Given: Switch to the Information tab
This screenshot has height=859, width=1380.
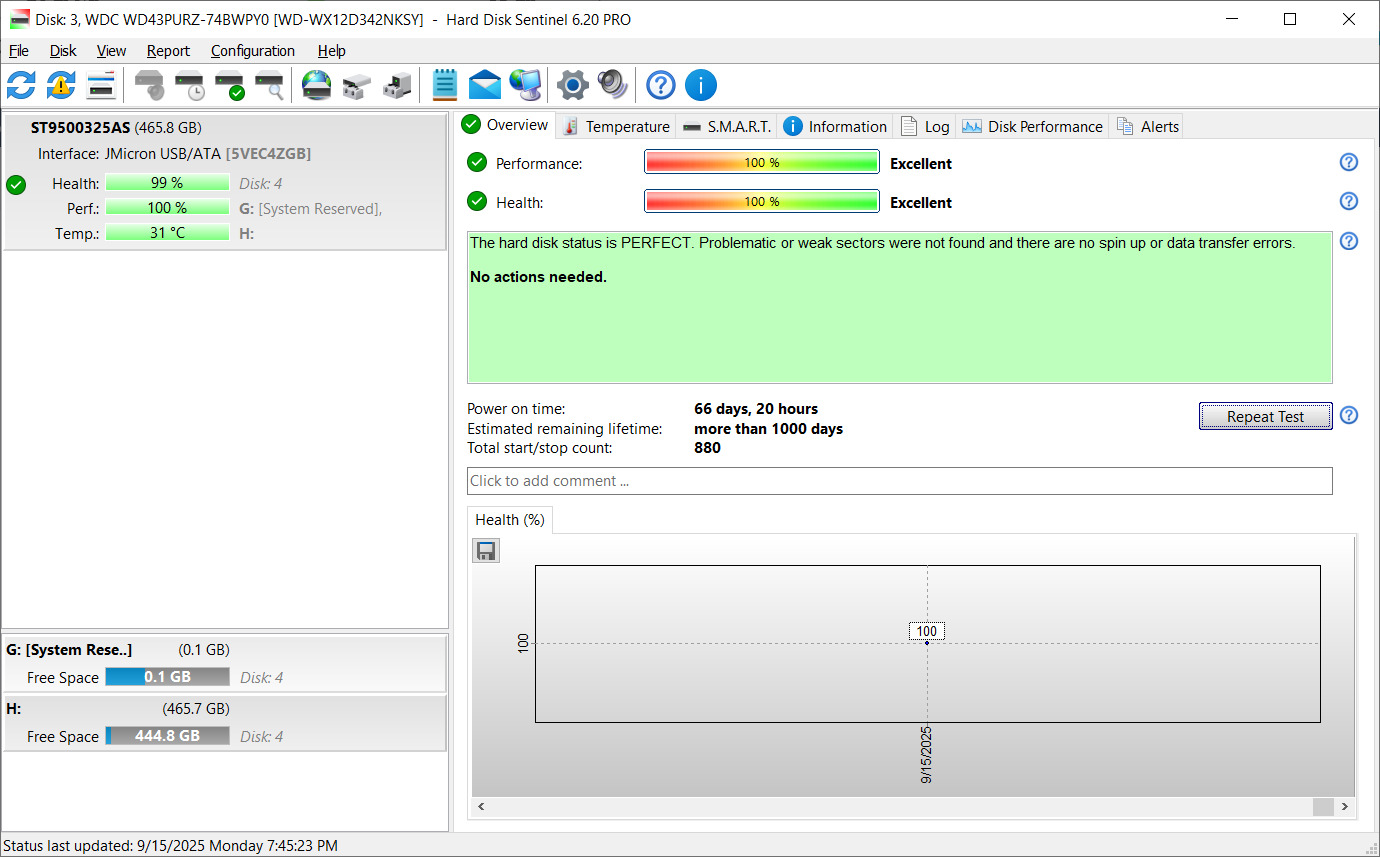Looking at the screenshot, I should point(835,126).
